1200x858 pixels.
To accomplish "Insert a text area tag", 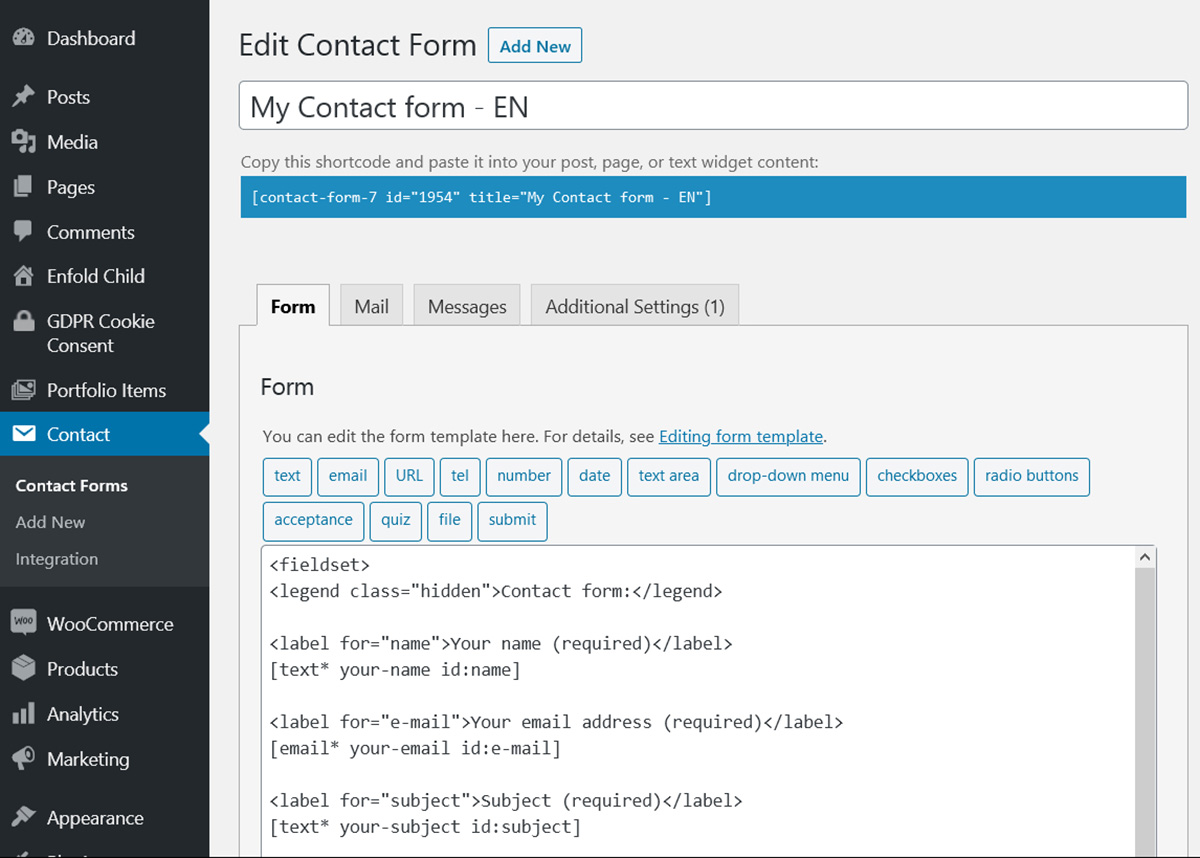I will (669, 476).
